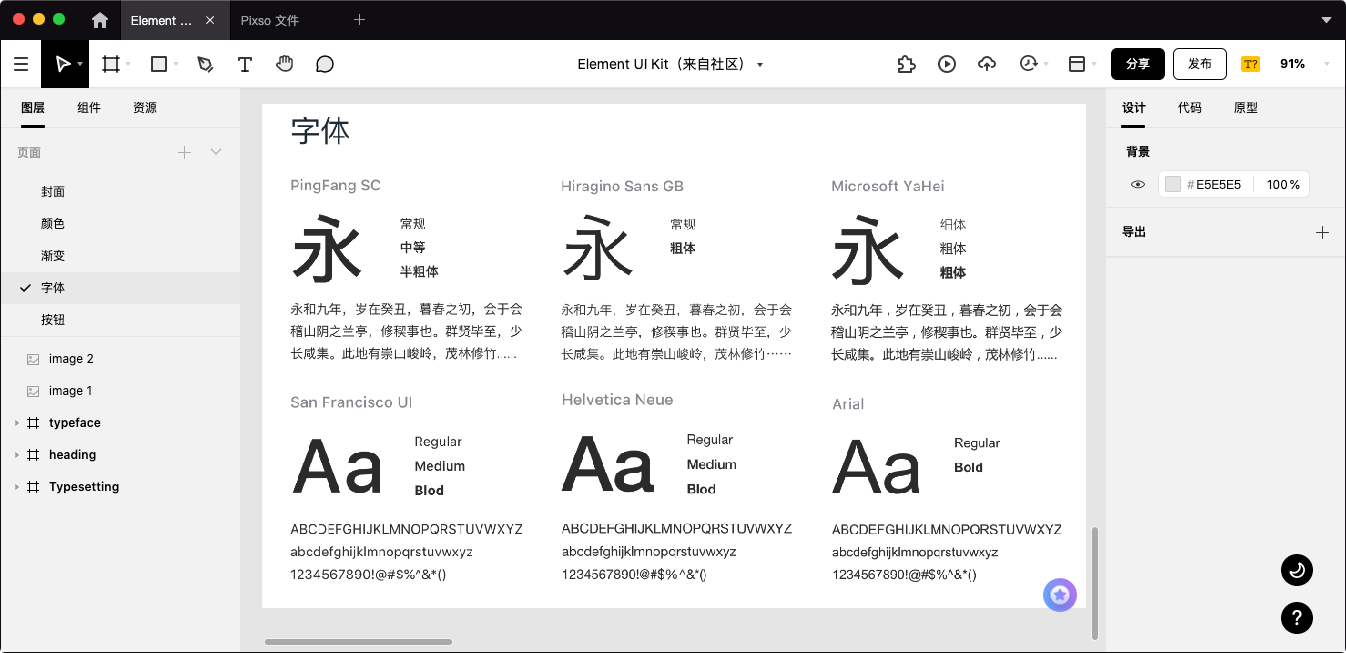1346x653 pixels.
Task: Click the cloud upload icon
Action: [x=987, y=64]
